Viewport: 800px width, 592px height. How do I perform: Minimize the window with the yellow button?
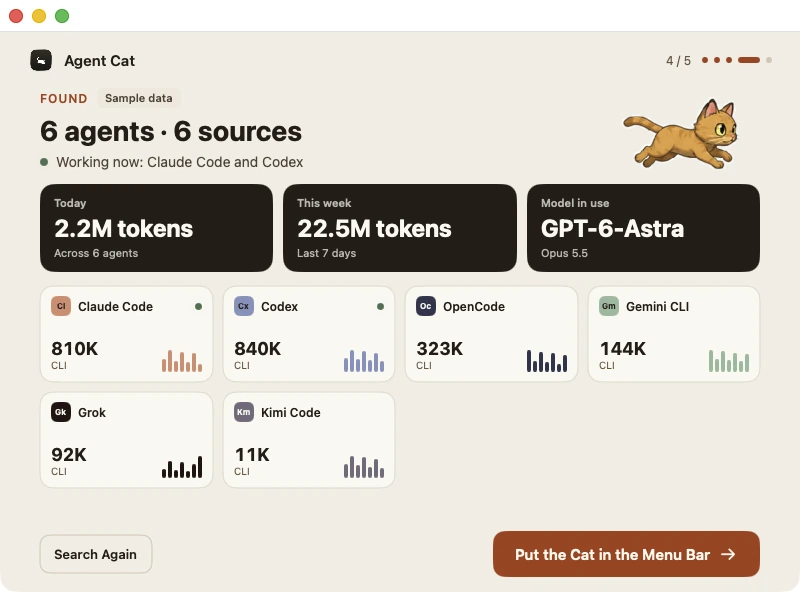[x=39, y=16]
